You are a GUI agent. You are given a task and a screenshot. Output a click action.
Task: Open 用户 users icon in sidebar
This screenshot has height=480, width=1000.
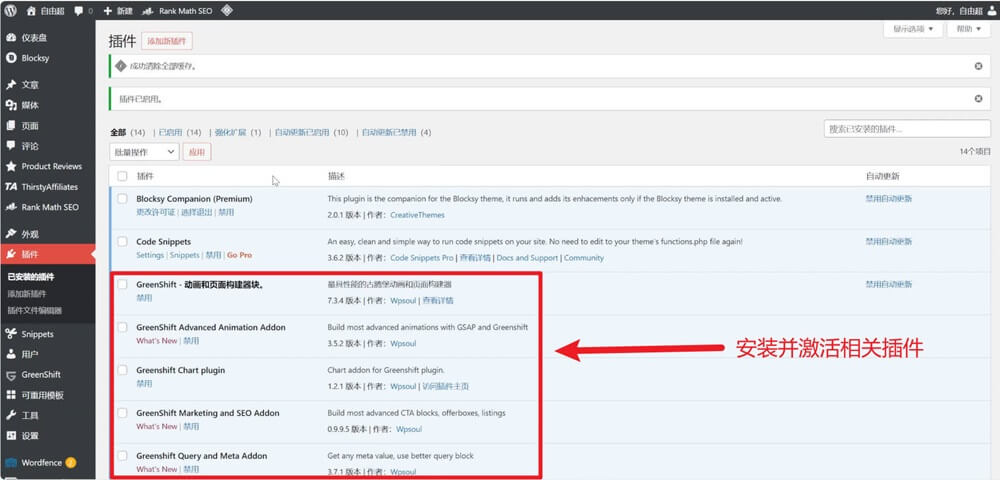[11, 354]
